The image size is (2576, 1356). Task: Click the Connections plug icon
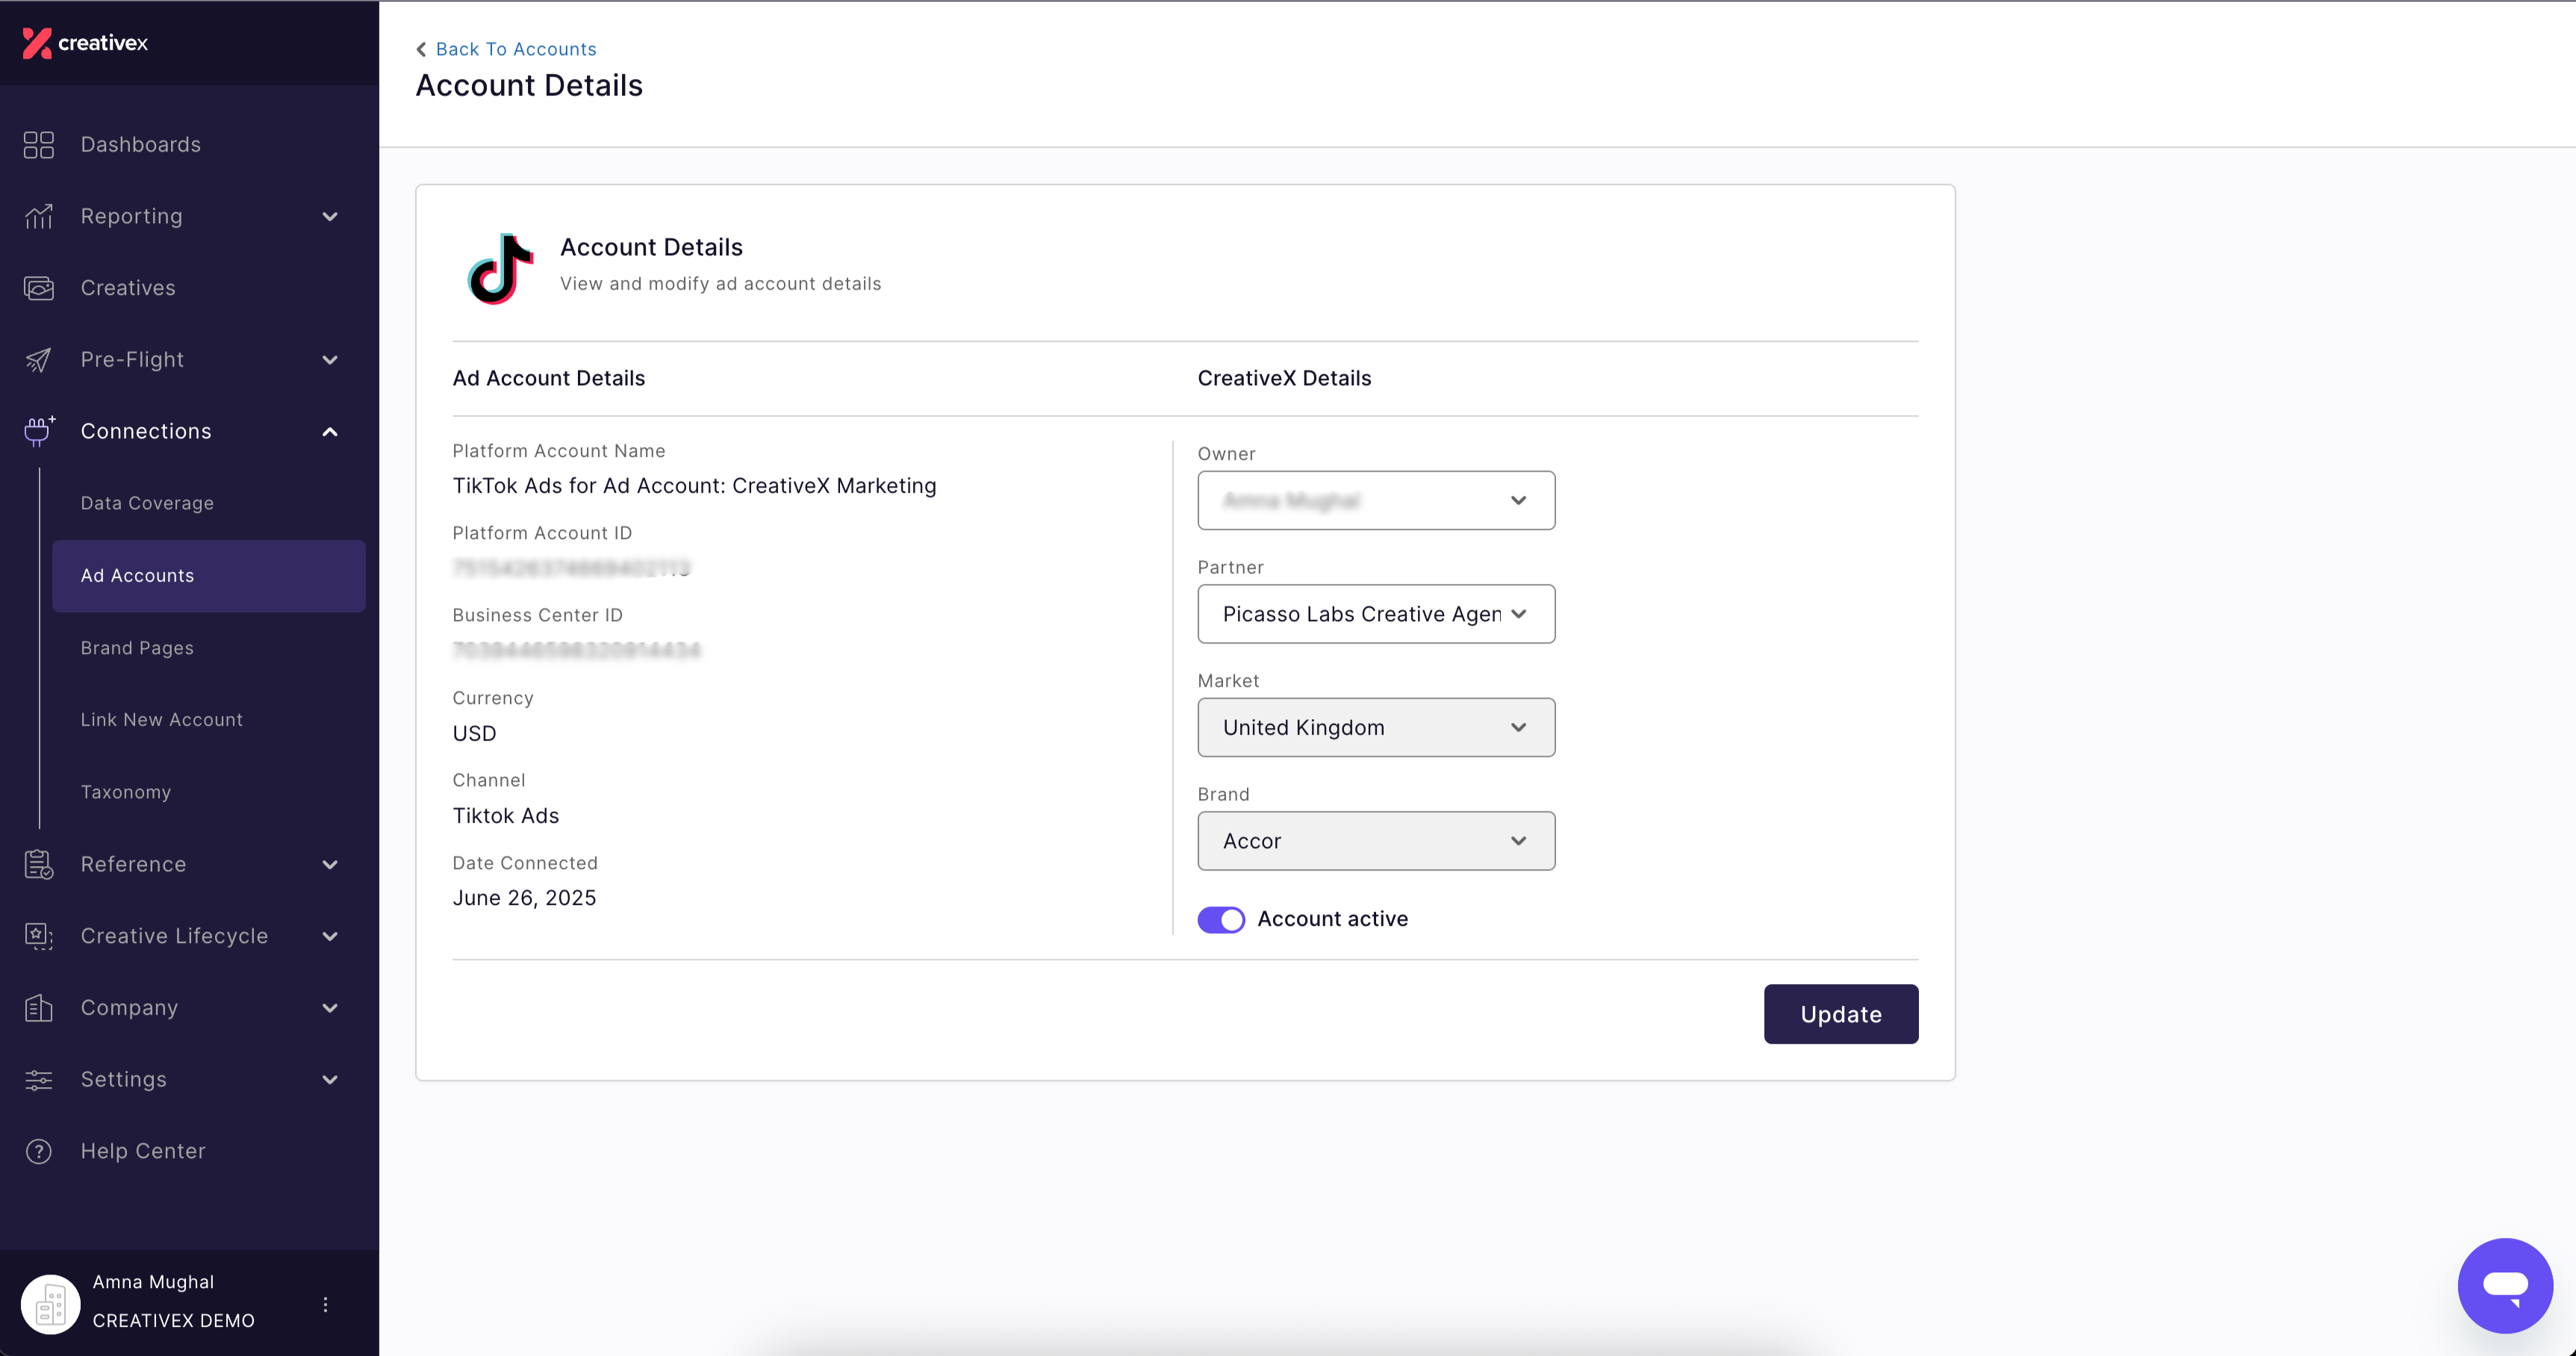coord(39,431)
